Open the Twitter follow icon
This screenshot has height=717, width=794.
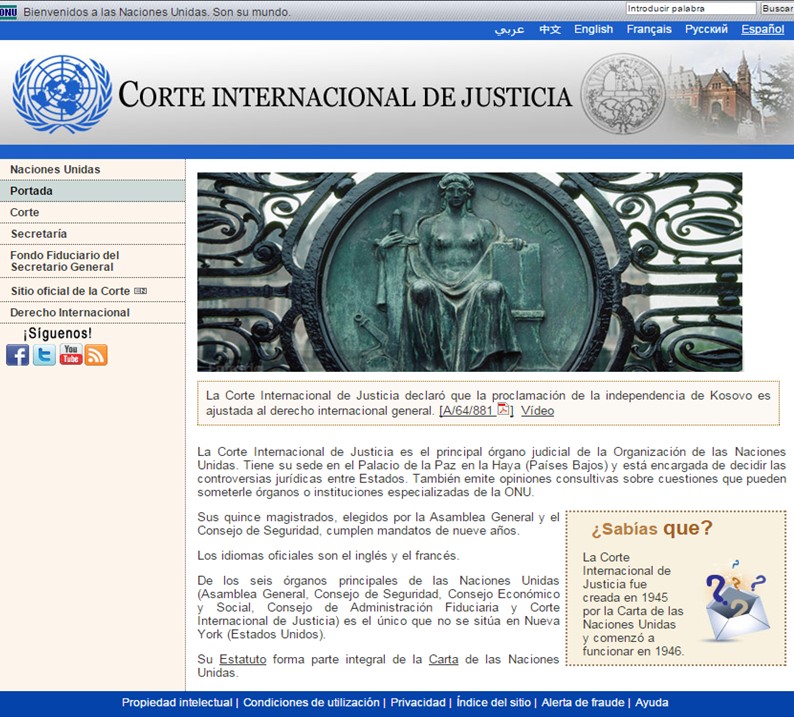pyautogui.click(x=44, y=355)
